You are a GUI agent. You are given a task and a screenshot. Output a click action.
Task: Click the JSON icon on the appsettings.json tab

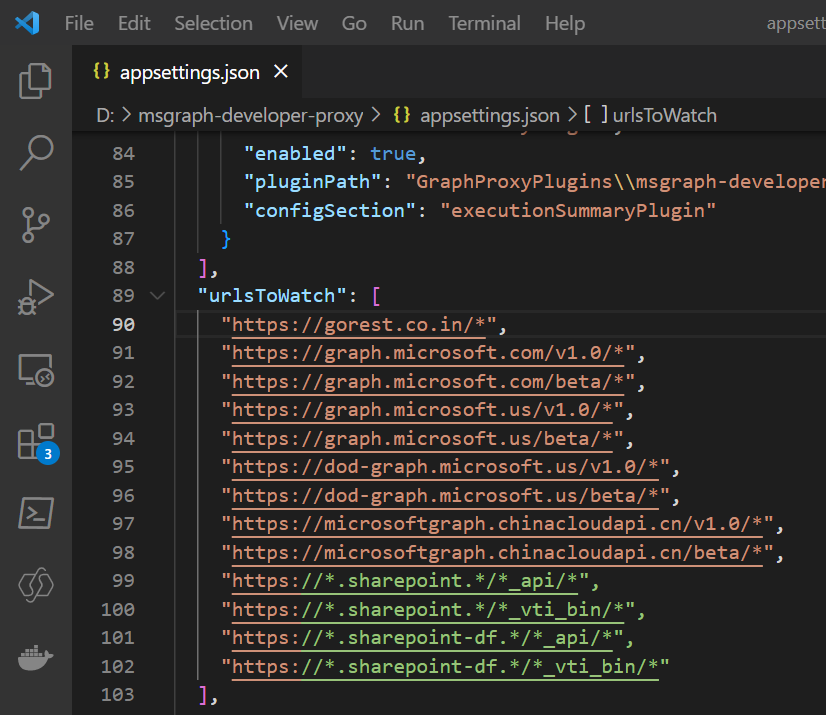[100, 71]
